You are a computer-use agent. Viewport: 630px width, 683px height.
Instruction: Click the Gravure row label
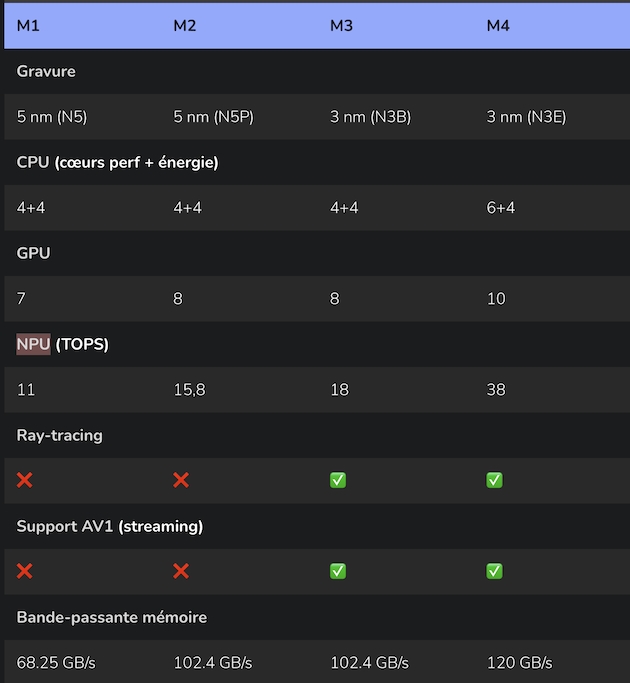pos(46,71)
